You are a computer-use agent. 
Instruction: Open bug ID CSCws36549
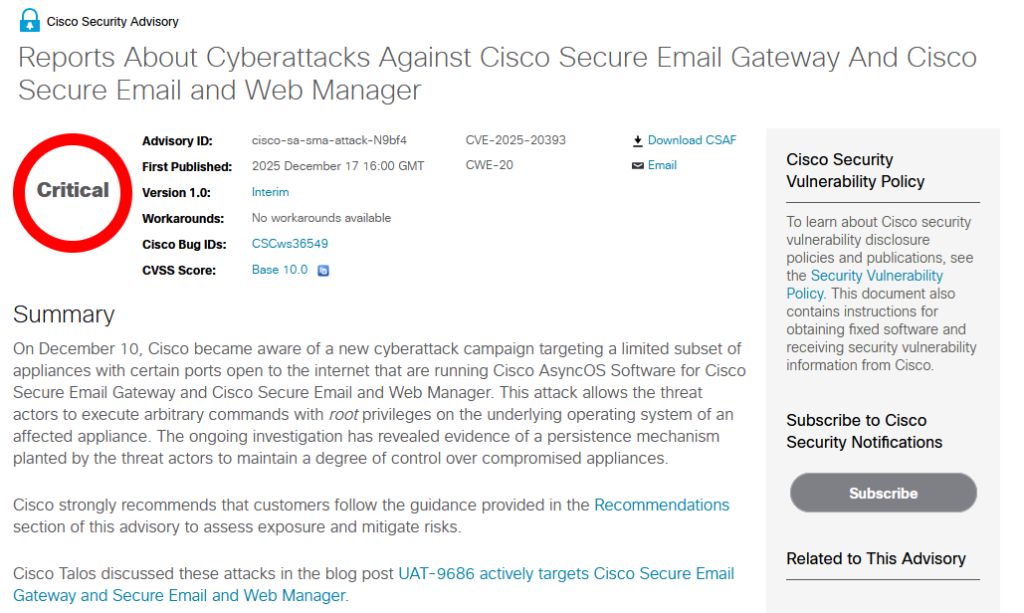(290, 244)
